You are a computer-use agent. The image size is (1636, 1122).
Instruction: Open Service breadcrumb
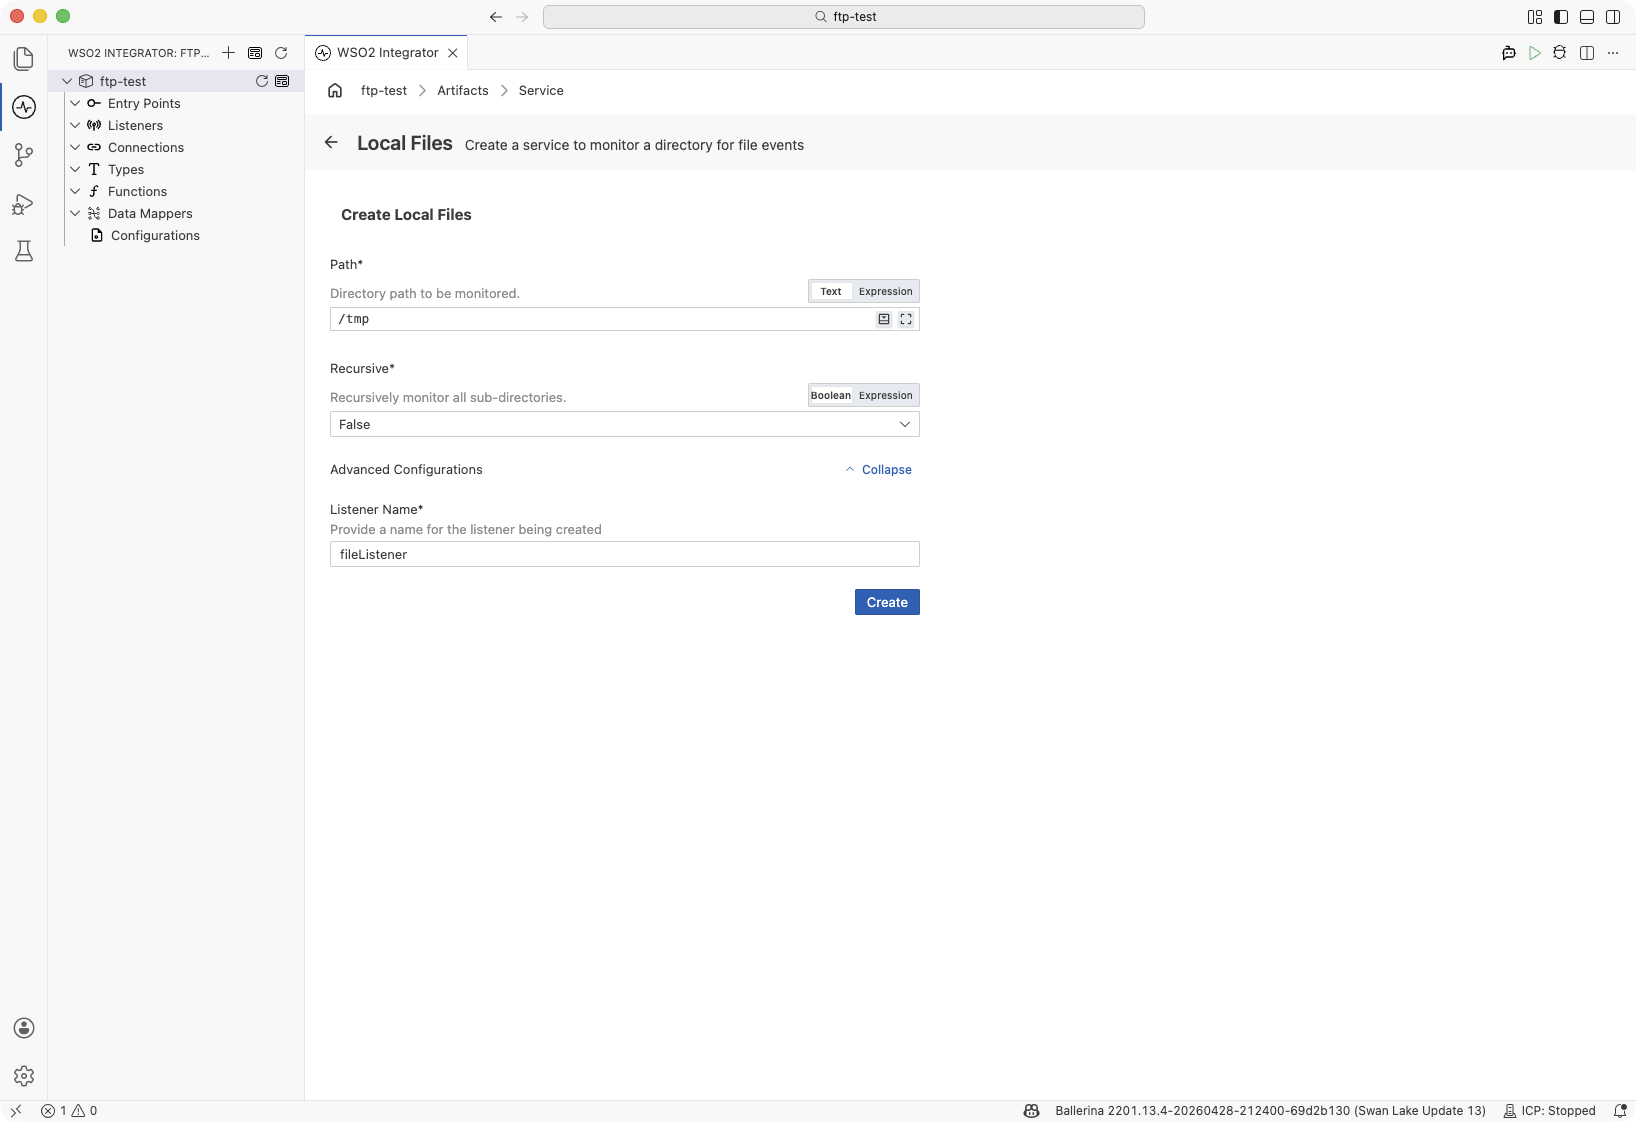tap(541, 90)
